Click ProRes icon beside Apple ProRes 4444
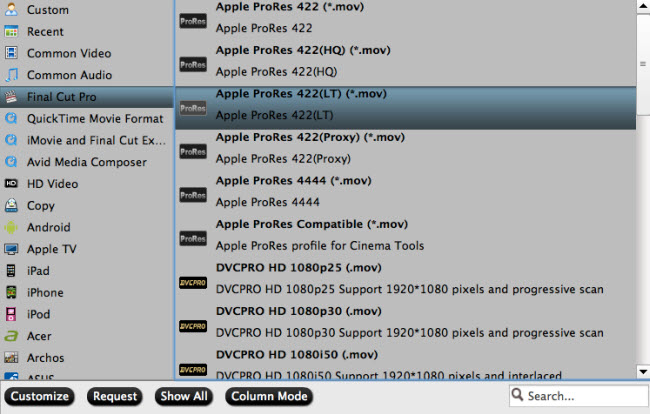Viewport: 650px width, 414px height. click(x=193, y=195)
